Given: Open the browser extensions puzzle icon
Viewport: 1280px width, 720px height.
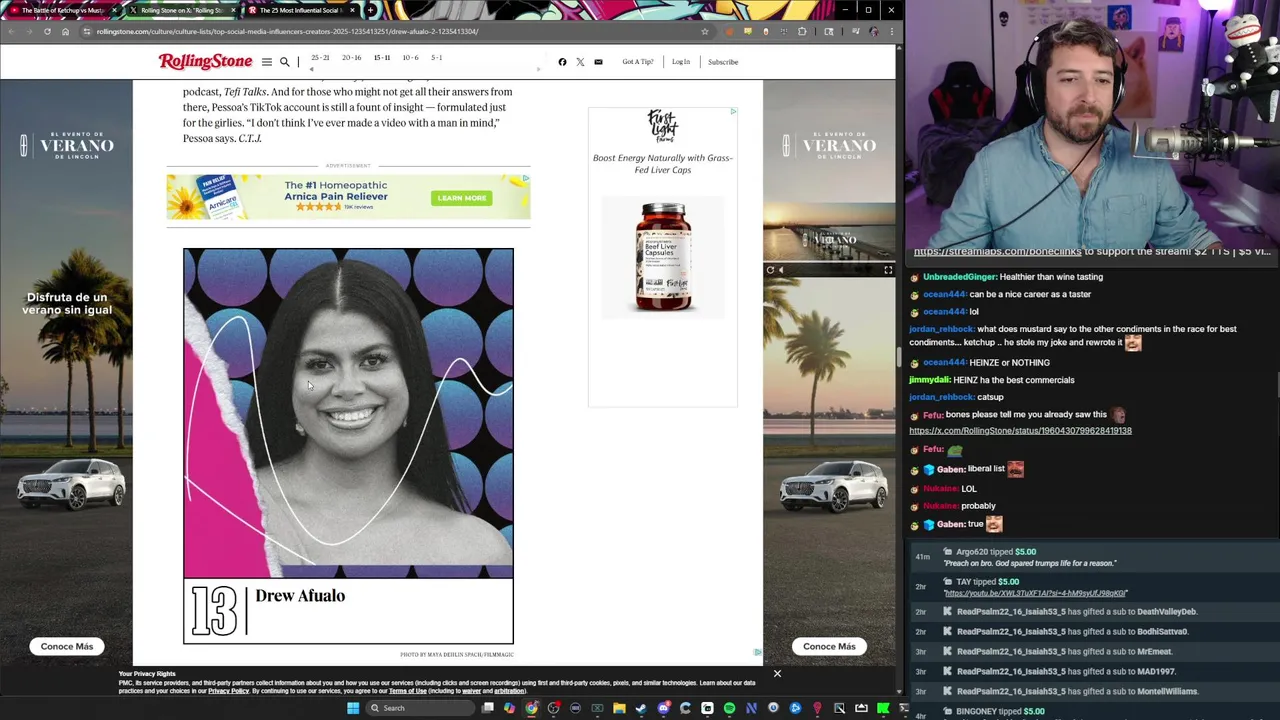Looking at the screenshot, I should [x=802, y=31].
